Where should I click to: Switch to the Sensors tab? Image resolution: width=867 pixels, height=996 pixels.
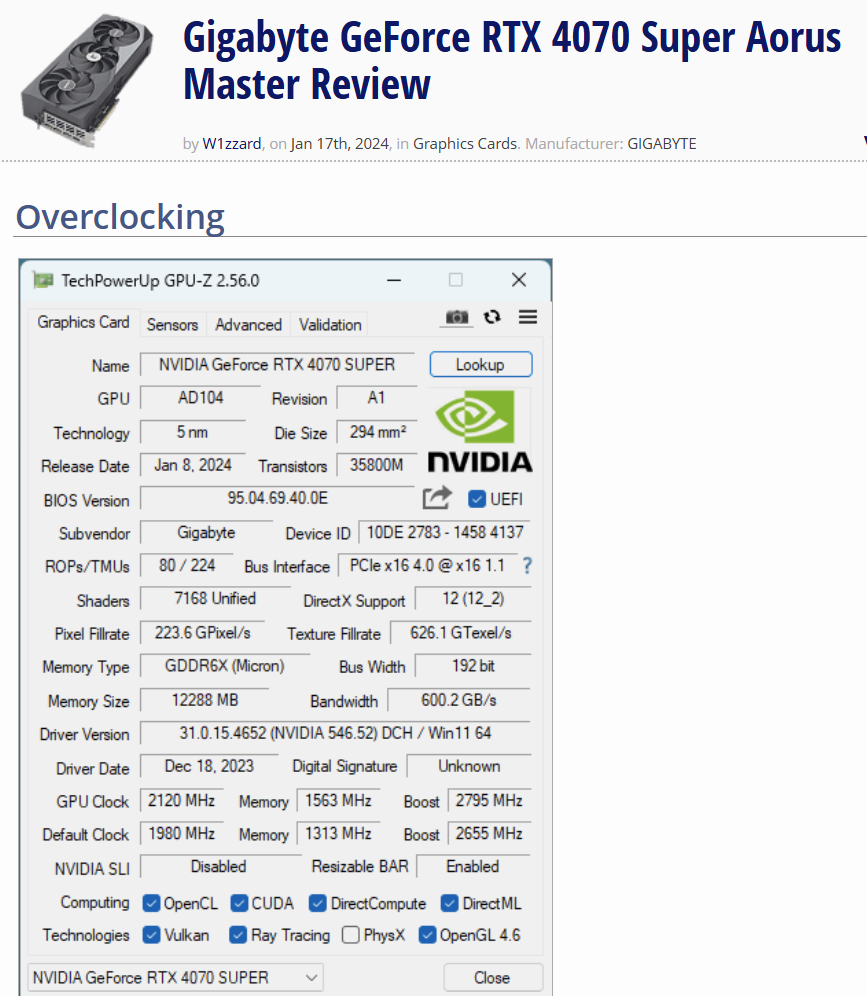tap(172, 325)
